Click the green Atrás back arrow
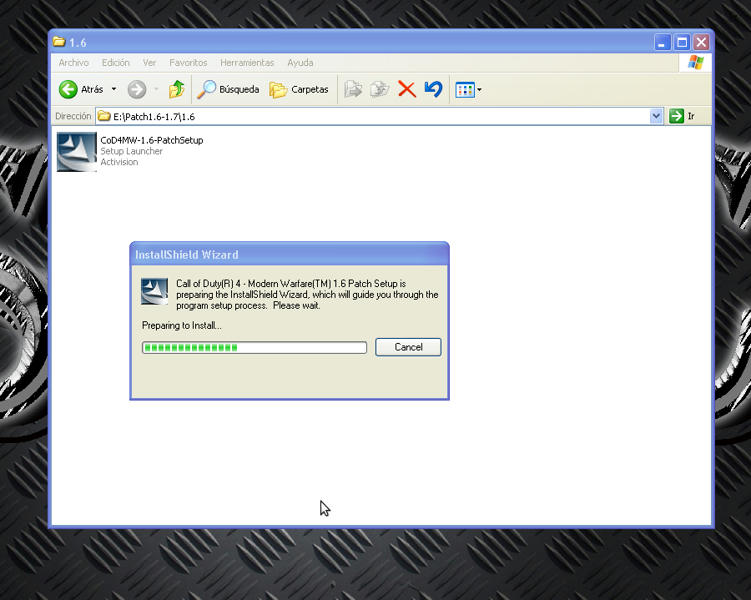This screenshot has height=600, width=751. tap(68, 90)
